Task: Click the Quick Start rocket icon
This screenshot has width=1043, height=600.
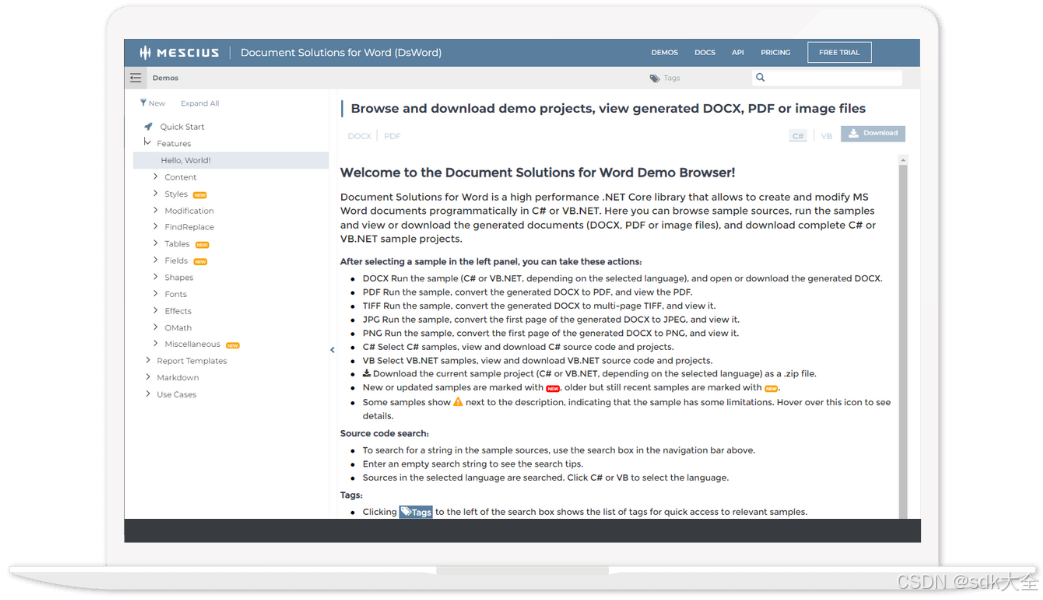Action: tap(148, 126)
